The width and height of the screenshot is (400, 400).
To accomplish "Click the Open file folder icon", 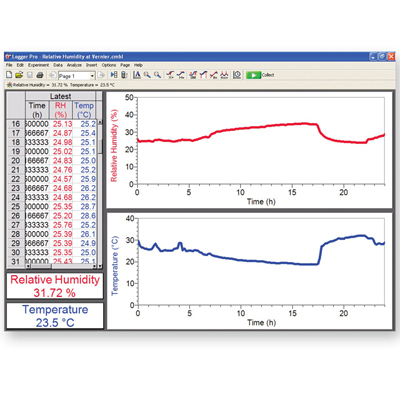I will coord(19,75).
